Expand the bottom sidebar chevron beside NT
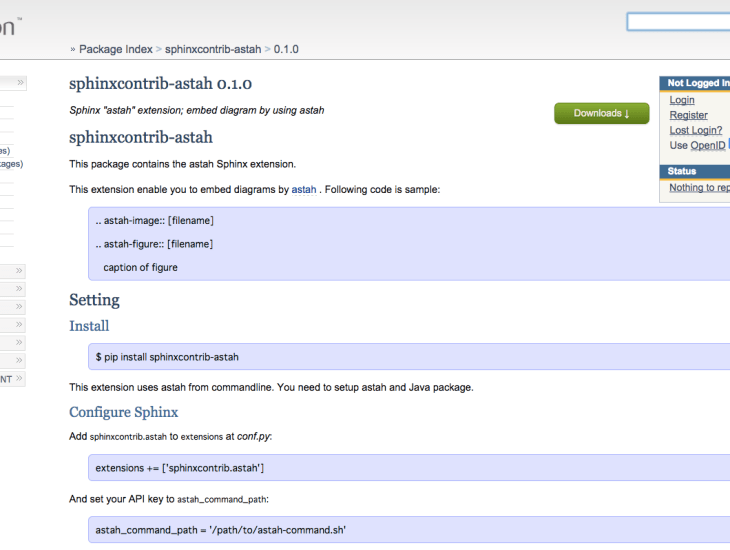This screenshot has width=730, height=550. 20,379
